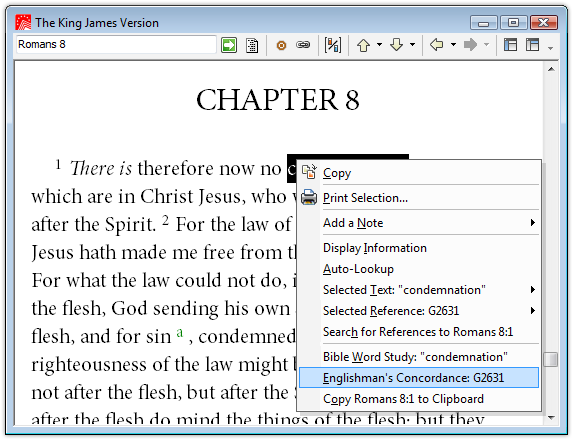Expand the Add a Note submenu arrow
573x440 pixels.
coord(533,223)
